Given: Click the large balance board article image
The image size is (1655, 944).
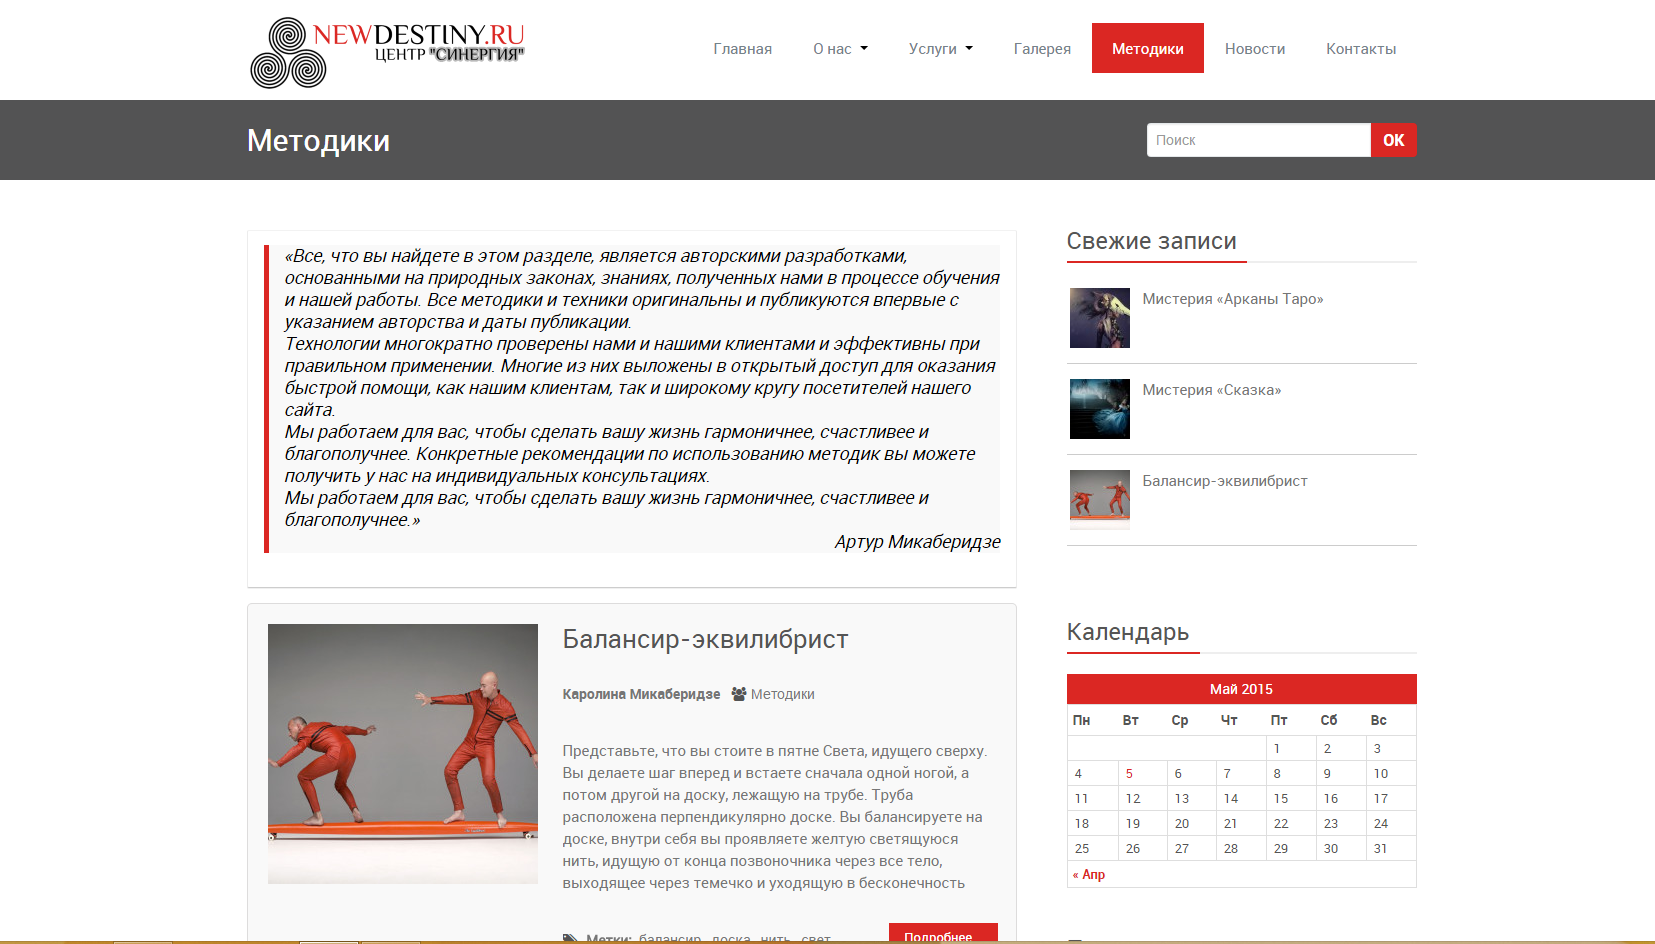Looking at the screenshot, I should pyautogui.click(x=402, y=753).
